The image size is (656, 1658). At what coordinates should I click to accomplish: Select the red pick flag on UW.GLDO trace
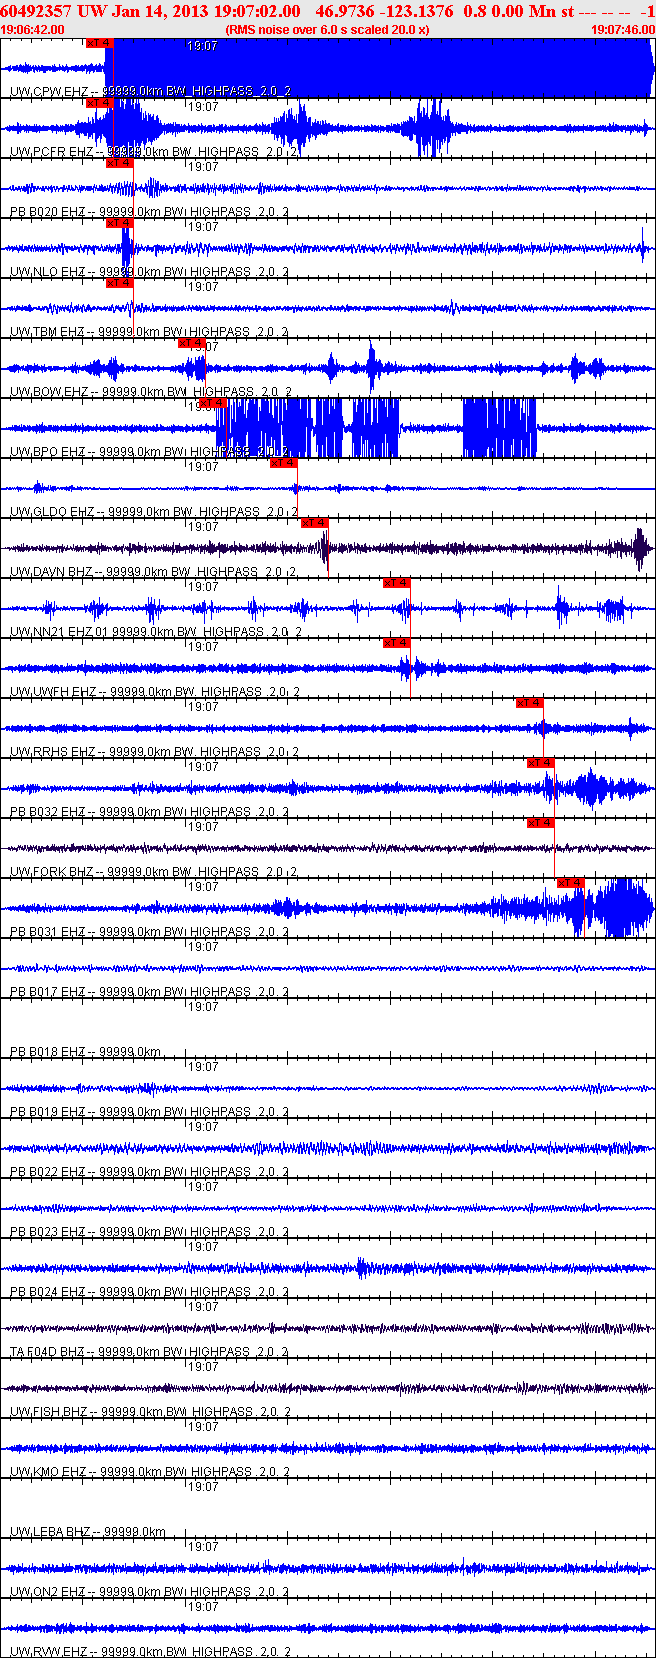[x=283, y=463]
